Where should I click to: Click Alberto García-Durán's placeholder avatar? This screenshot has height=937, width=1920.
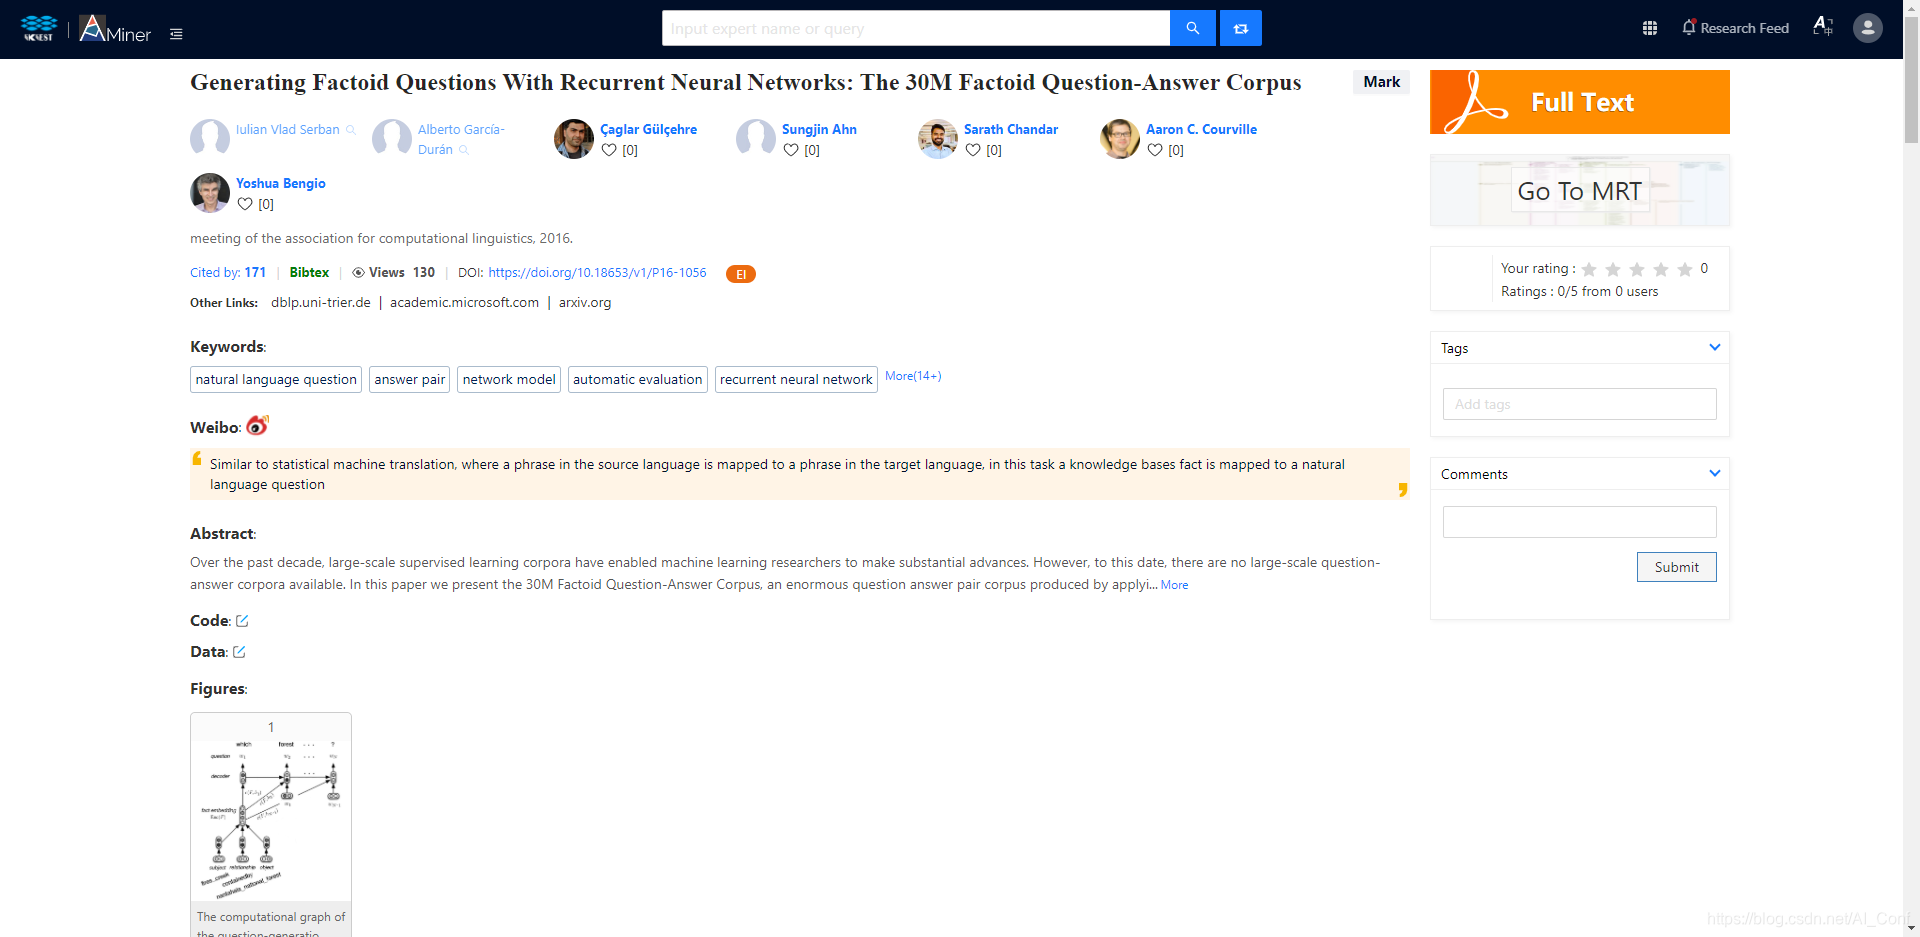coord(392,139)
